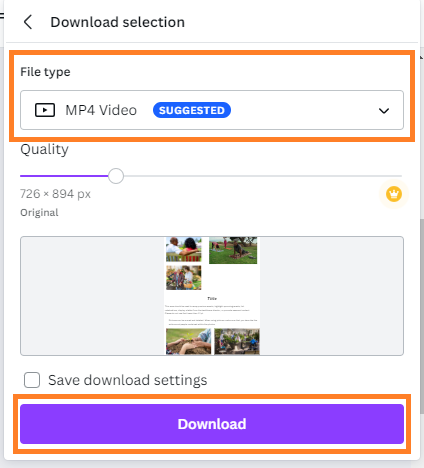The height and width of the screenshot is (468, 424).
Task: Click the Quality section label
Action: tap(44, 149)
